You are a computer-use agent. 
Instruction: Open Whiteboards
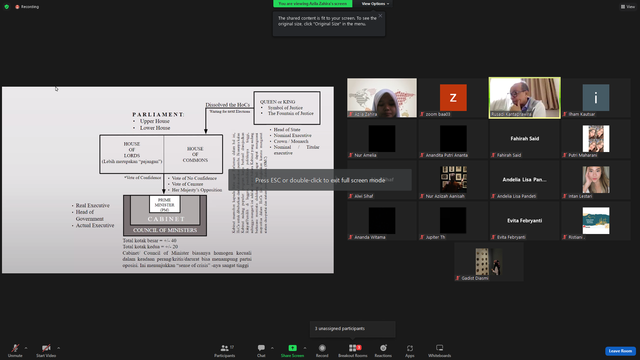click(440, 350)
